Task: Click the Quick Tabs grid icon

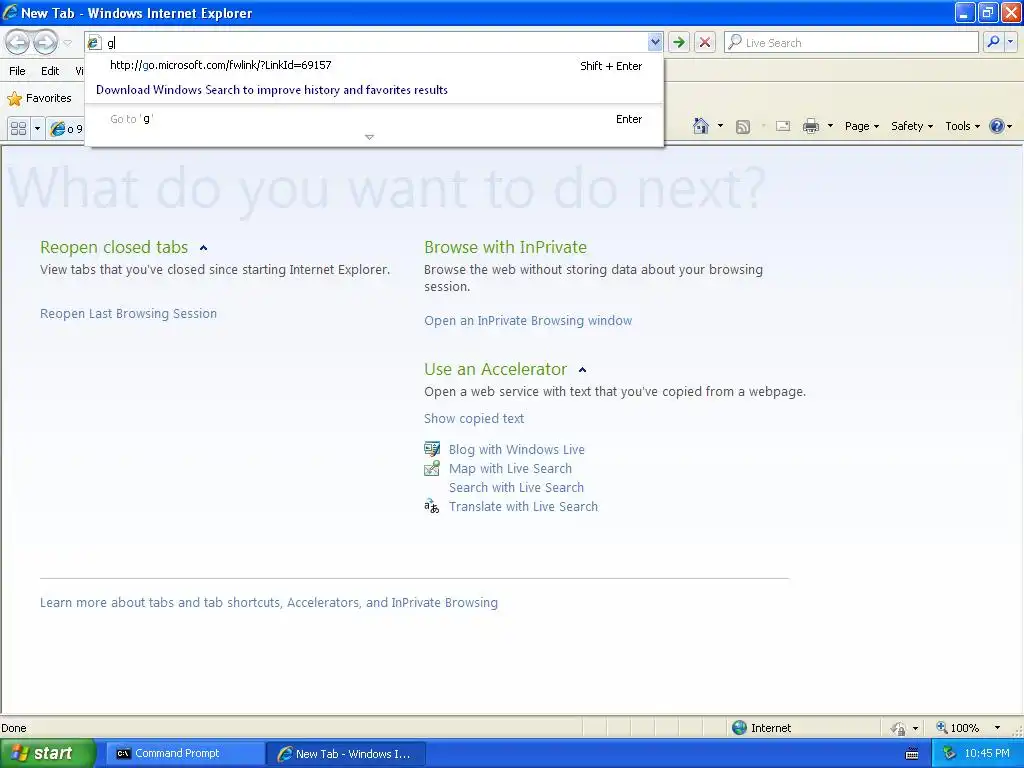Action: (19, 128)
